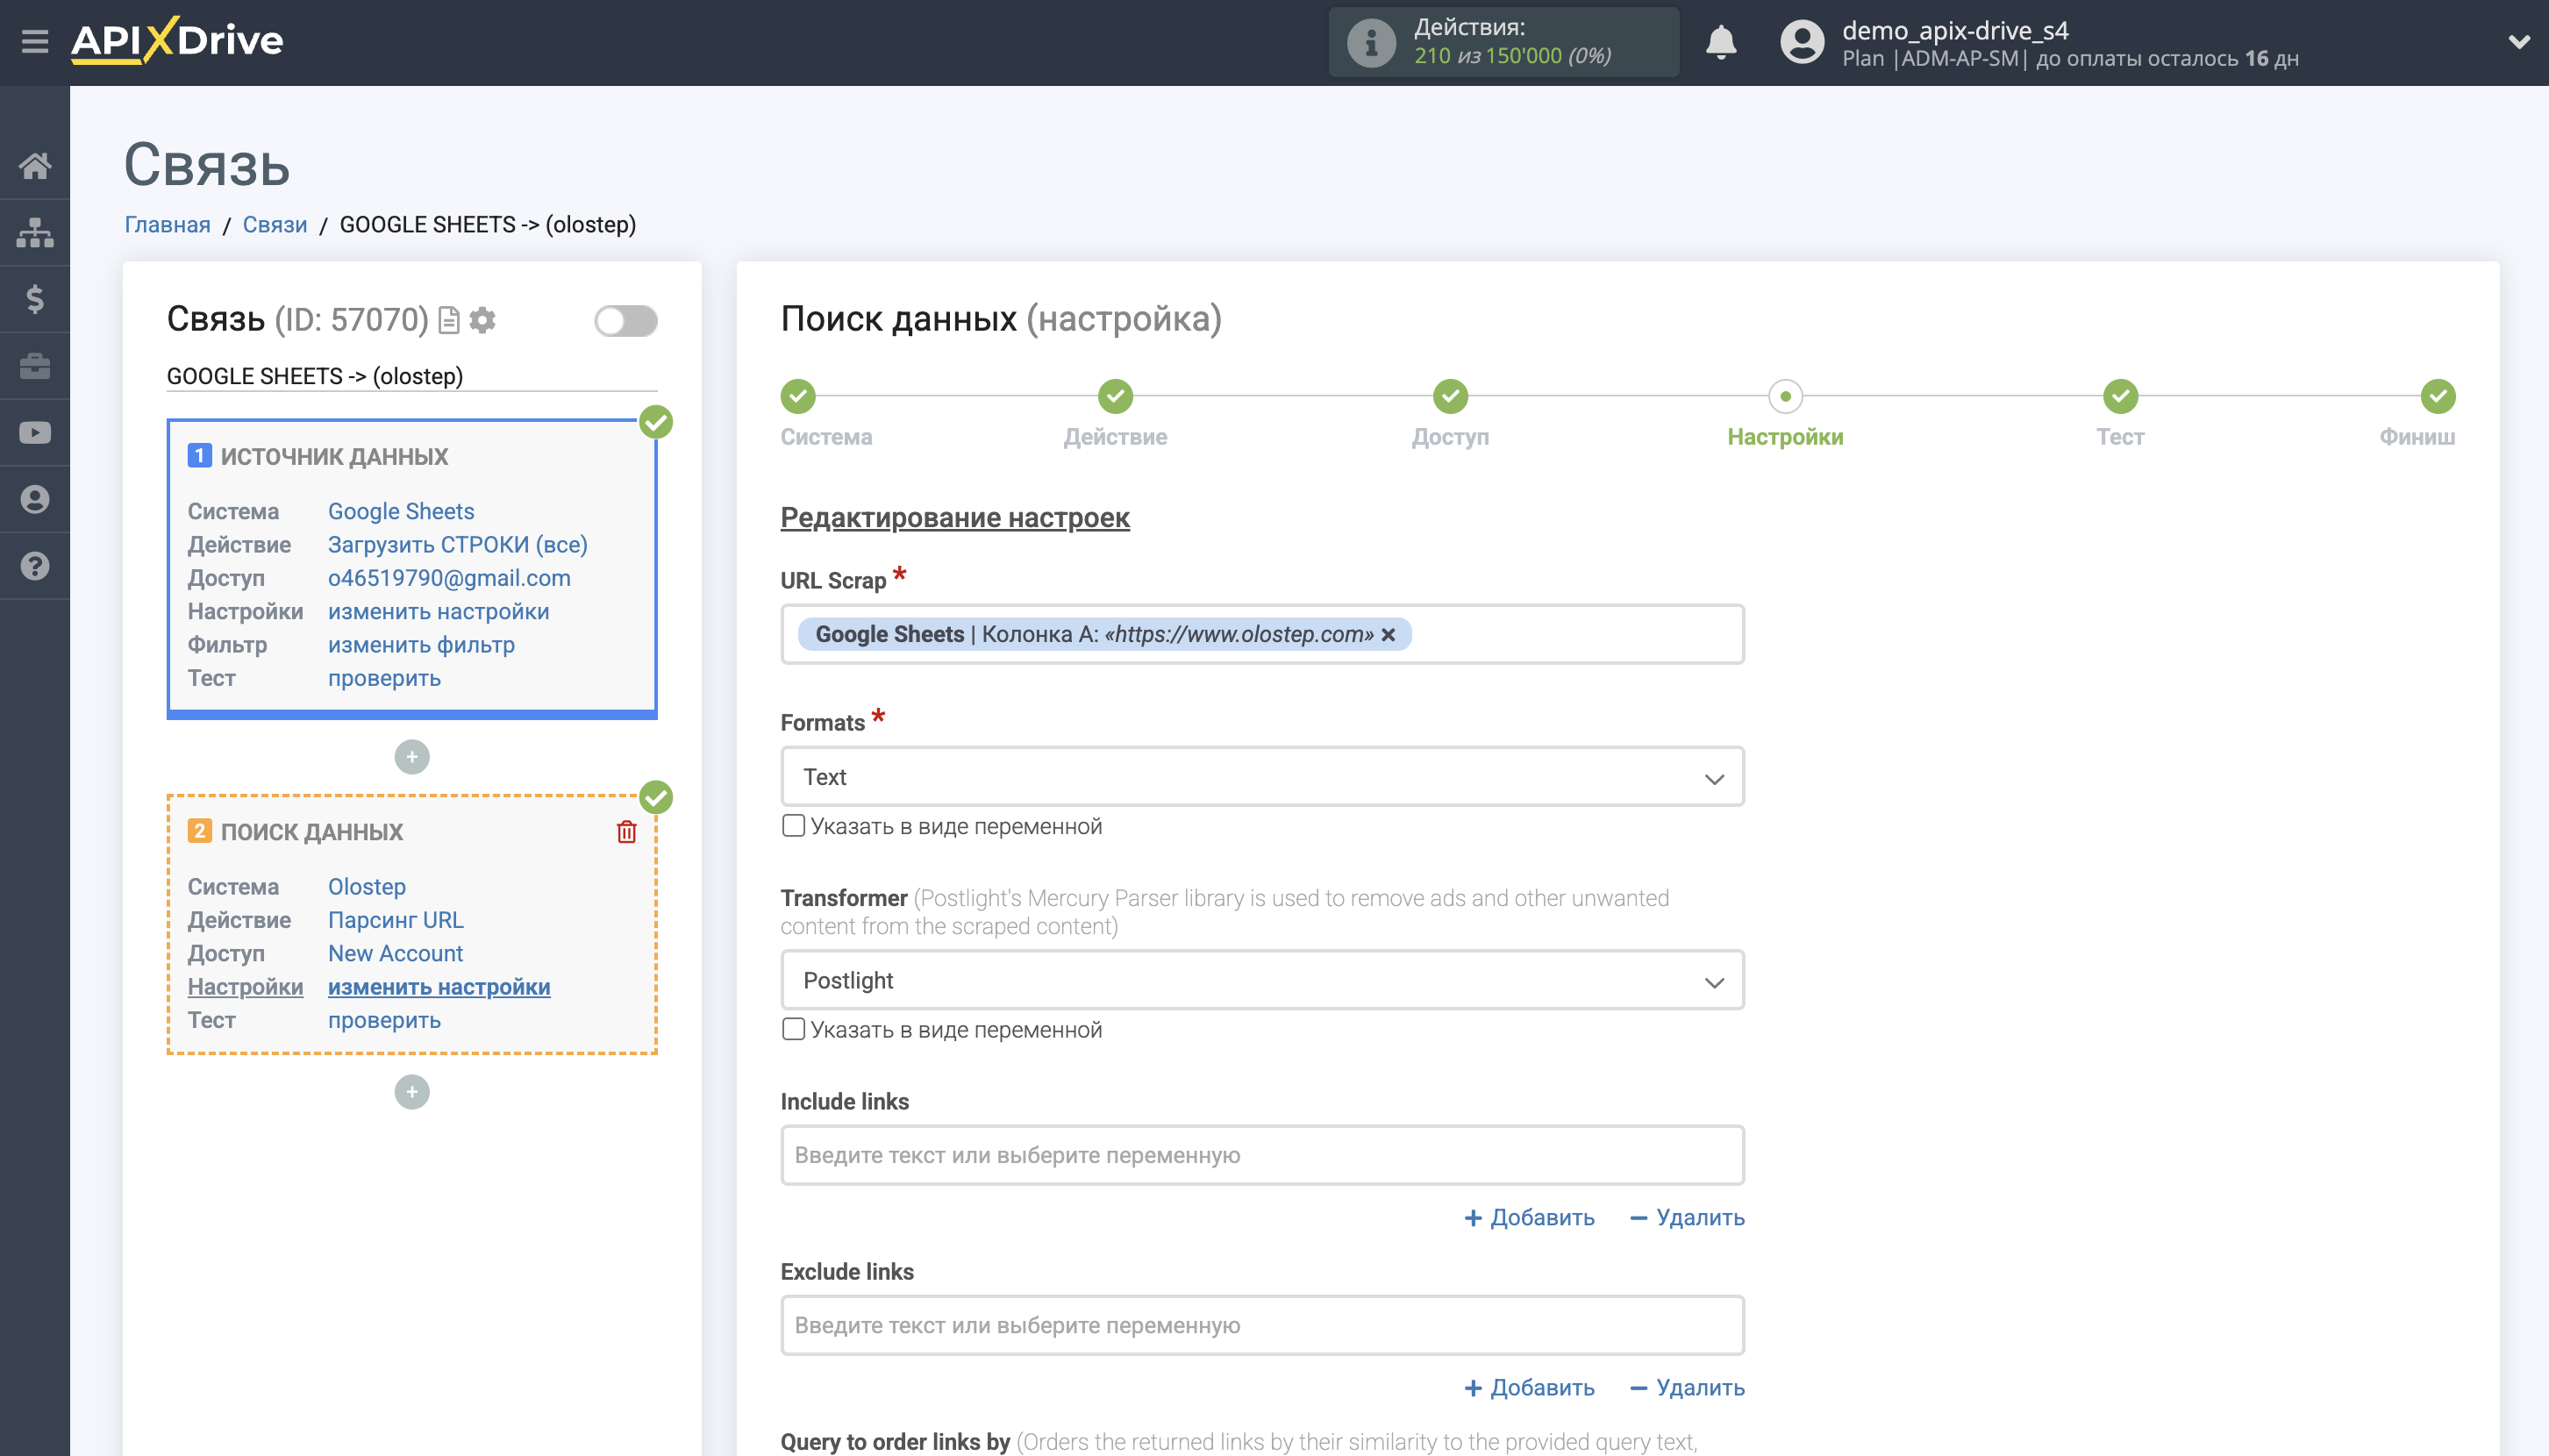2549x1456 pixels.
Task: Click the Exclude links input field
Action: pos(1261,1325)
